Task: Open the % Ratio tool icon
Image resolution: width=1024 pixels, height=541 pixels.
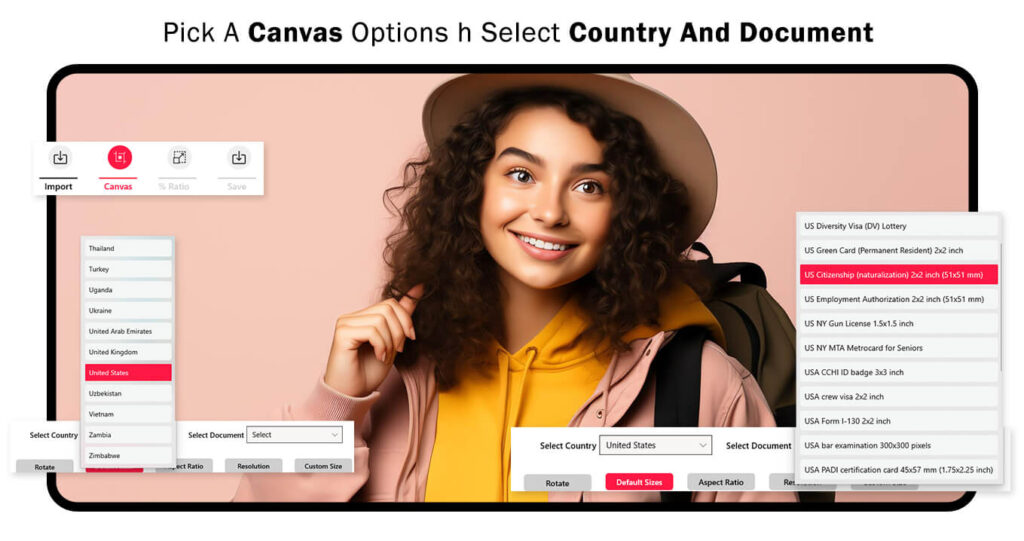Action: [x=179, y=157]
